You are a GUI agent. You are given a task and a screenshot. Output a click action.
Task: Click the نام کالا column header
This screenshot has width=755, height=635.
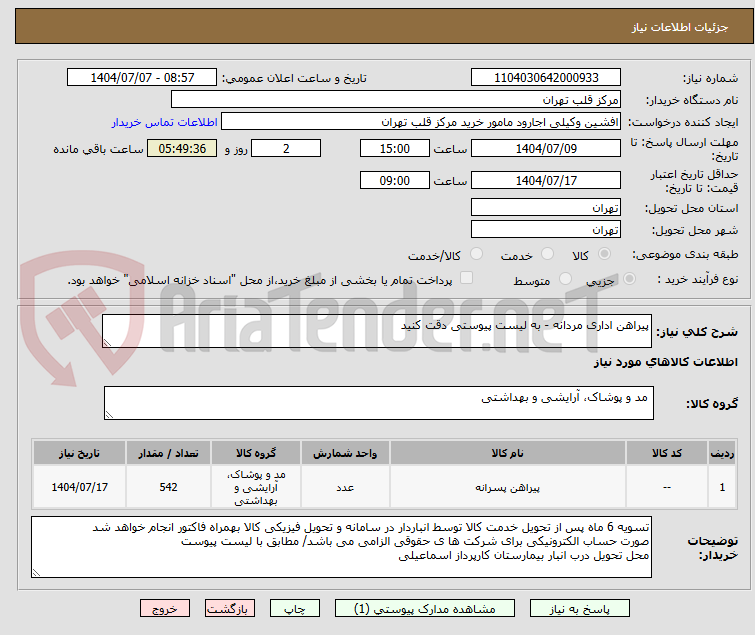(508, 453)
